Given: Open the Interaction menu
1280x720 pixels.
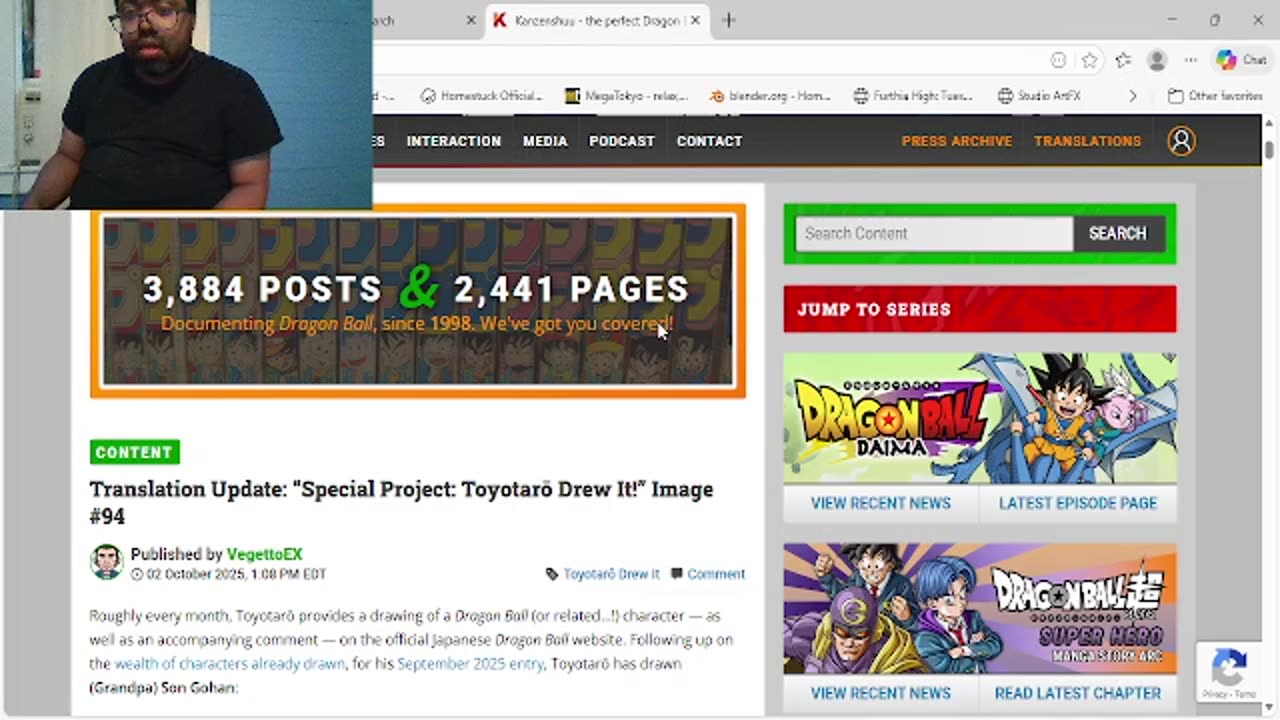Looking at the screenshot, I should (x=453, y=141).
